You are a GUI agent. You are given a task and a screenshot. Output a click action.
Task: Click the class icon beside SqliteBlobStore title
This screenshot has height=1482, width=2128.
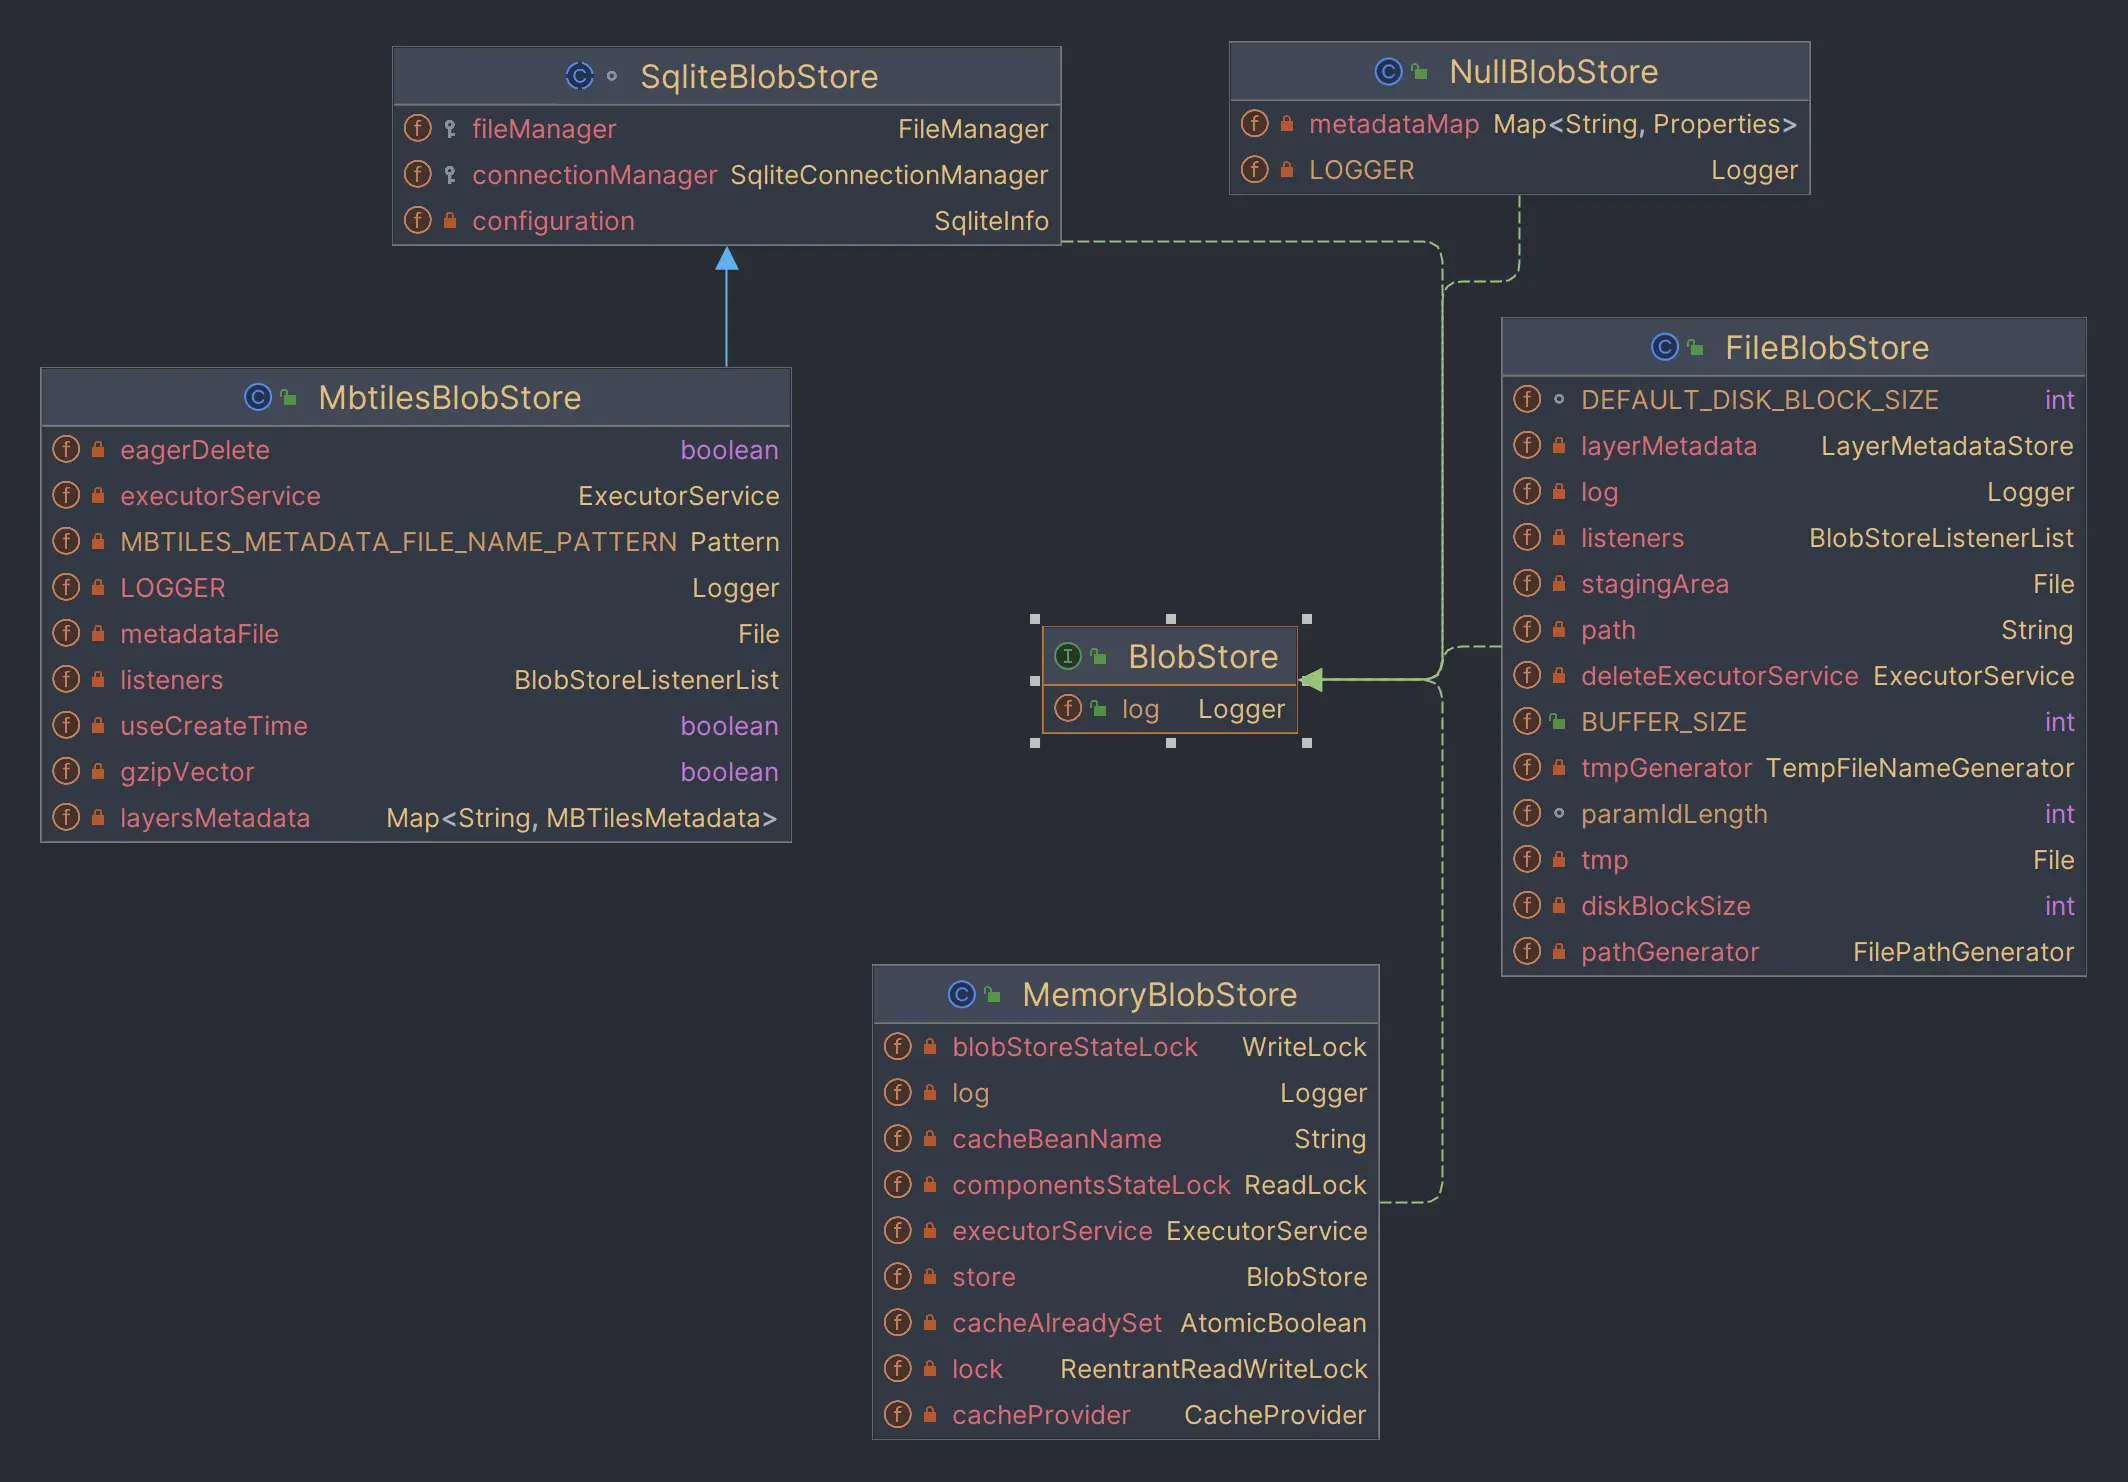coord(579,76)
